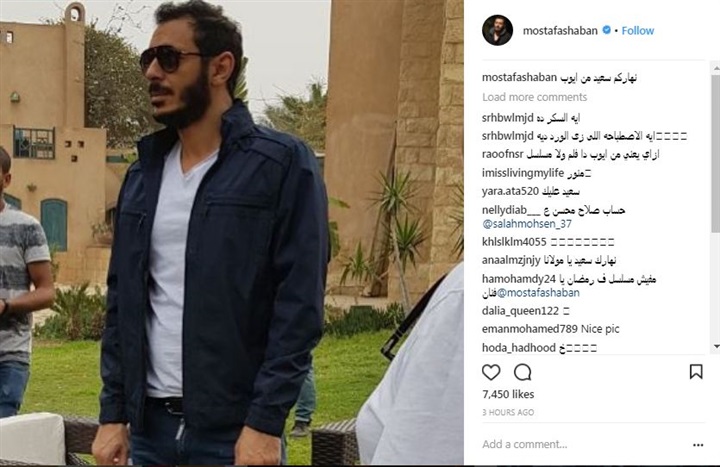
Task: Load more comments on the post
Action: tap(534, 97)
